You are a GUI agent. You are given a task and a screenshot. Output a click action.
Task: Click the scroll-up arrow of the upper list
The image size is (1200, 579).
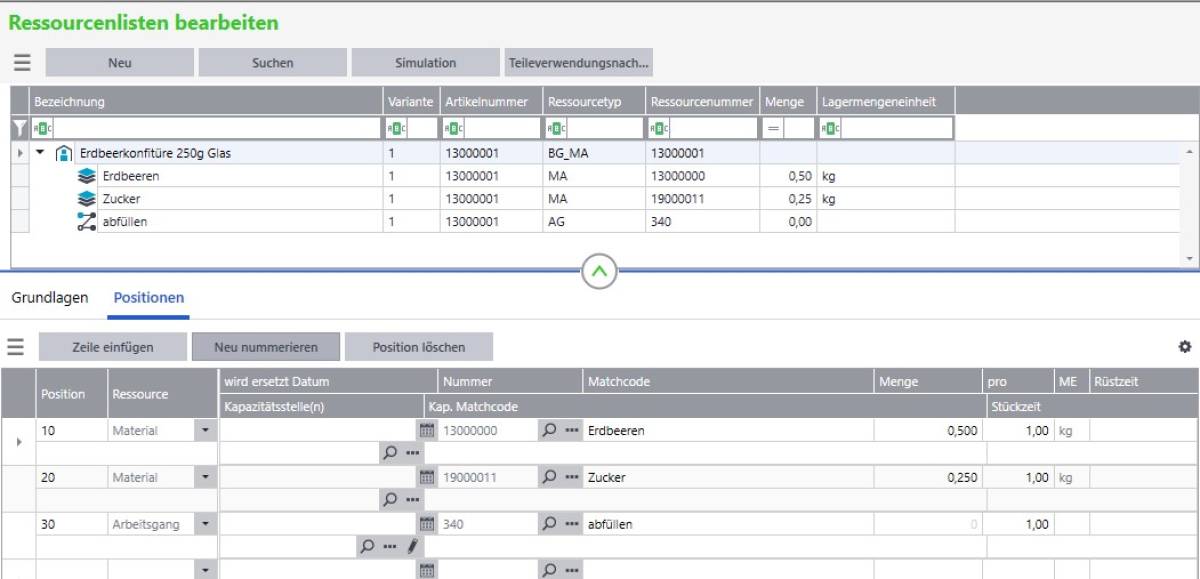pyautogui.click(x=1189, y=151)
